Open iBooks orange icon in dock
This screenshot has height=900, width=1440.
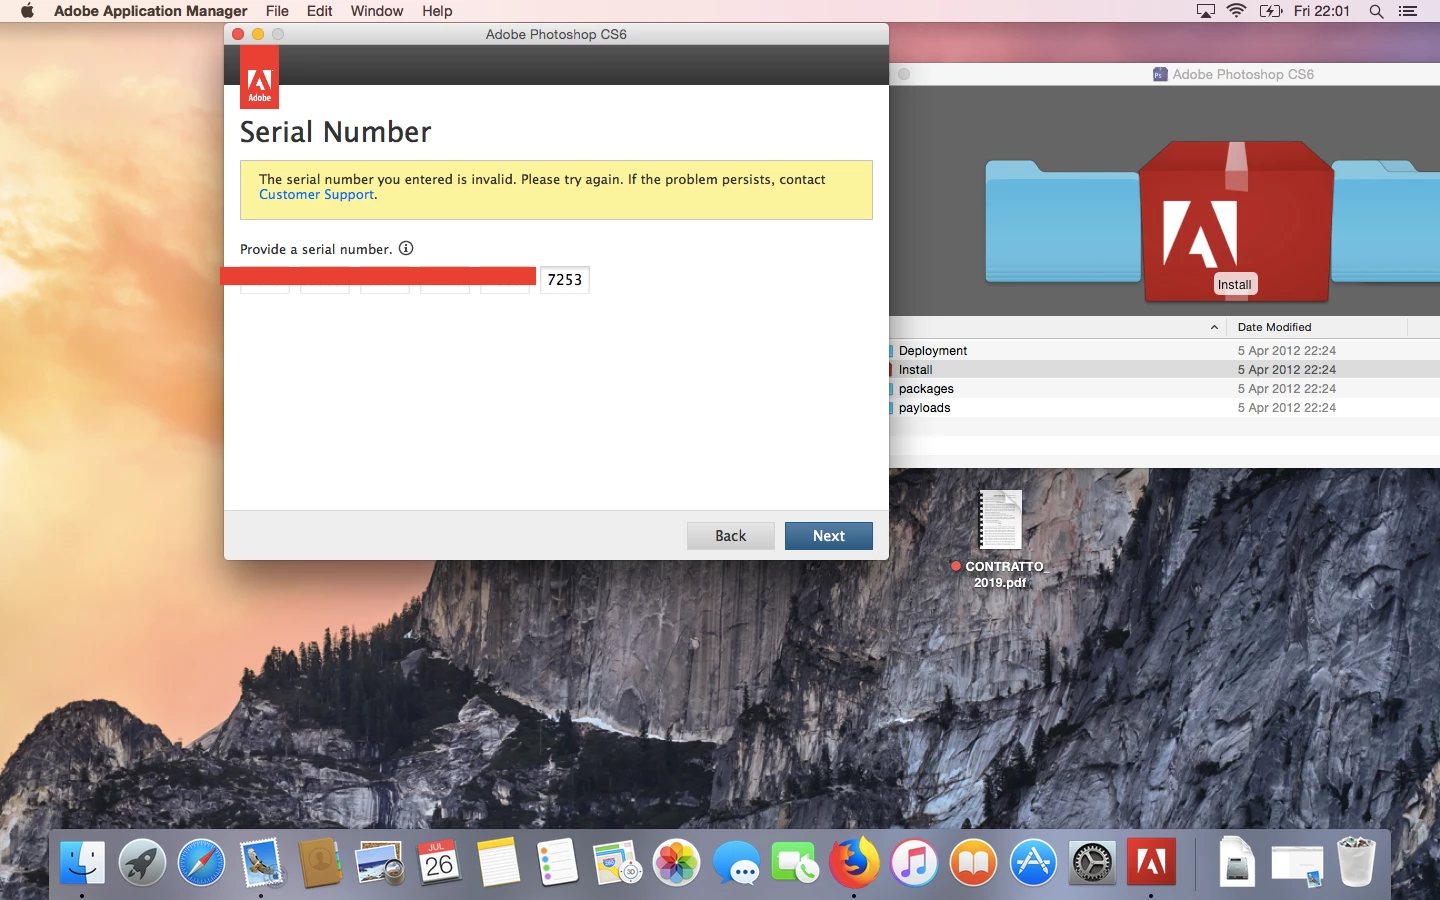pos(973,862)
